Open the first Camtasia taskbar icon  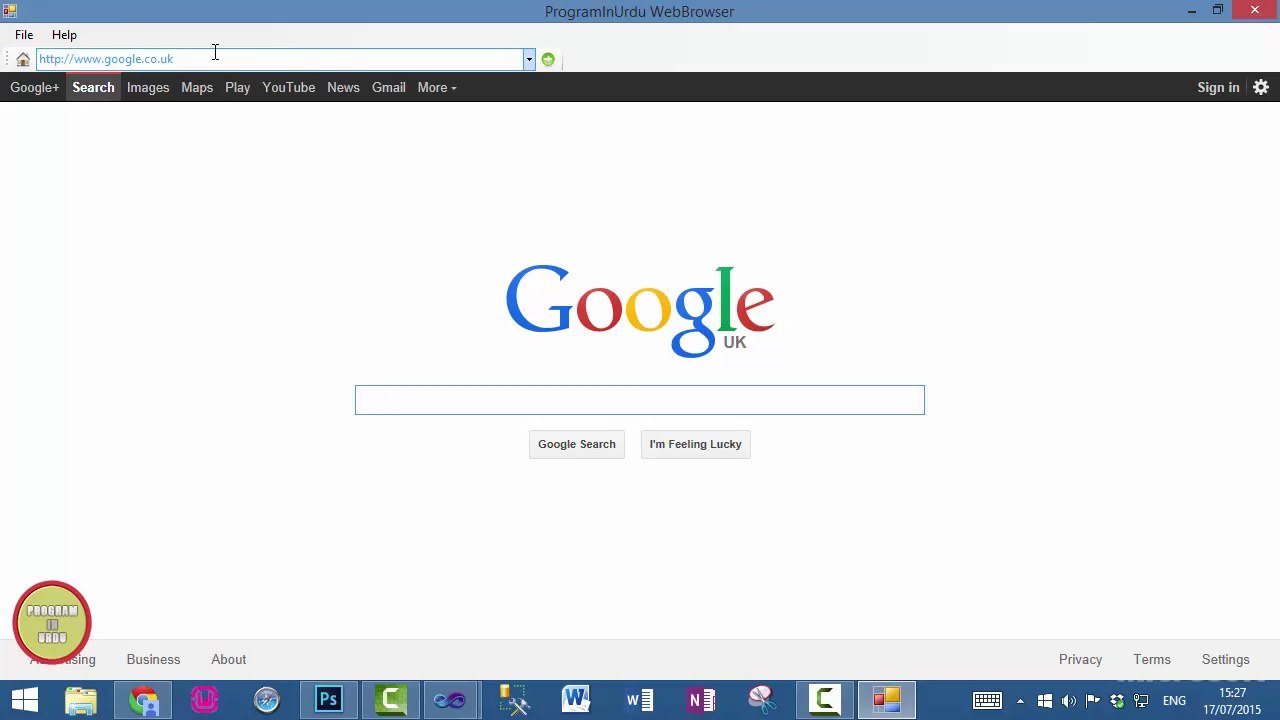click(391, 700)
